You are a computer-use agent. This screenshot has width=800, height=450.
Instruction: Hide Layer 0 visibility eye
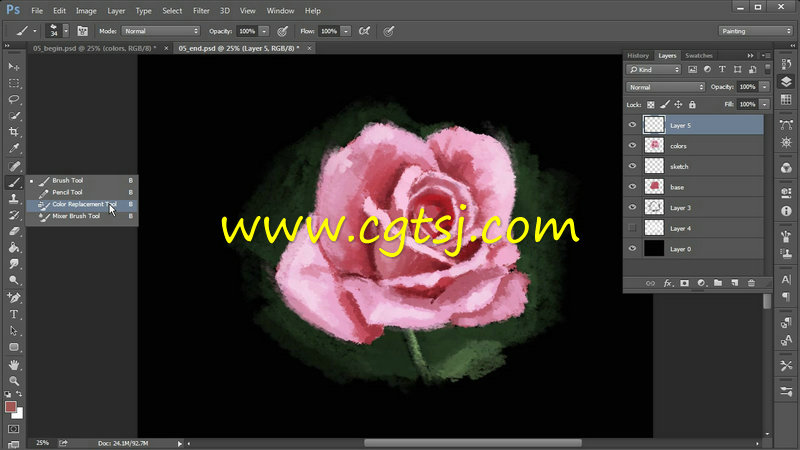[x=633, y=248]
